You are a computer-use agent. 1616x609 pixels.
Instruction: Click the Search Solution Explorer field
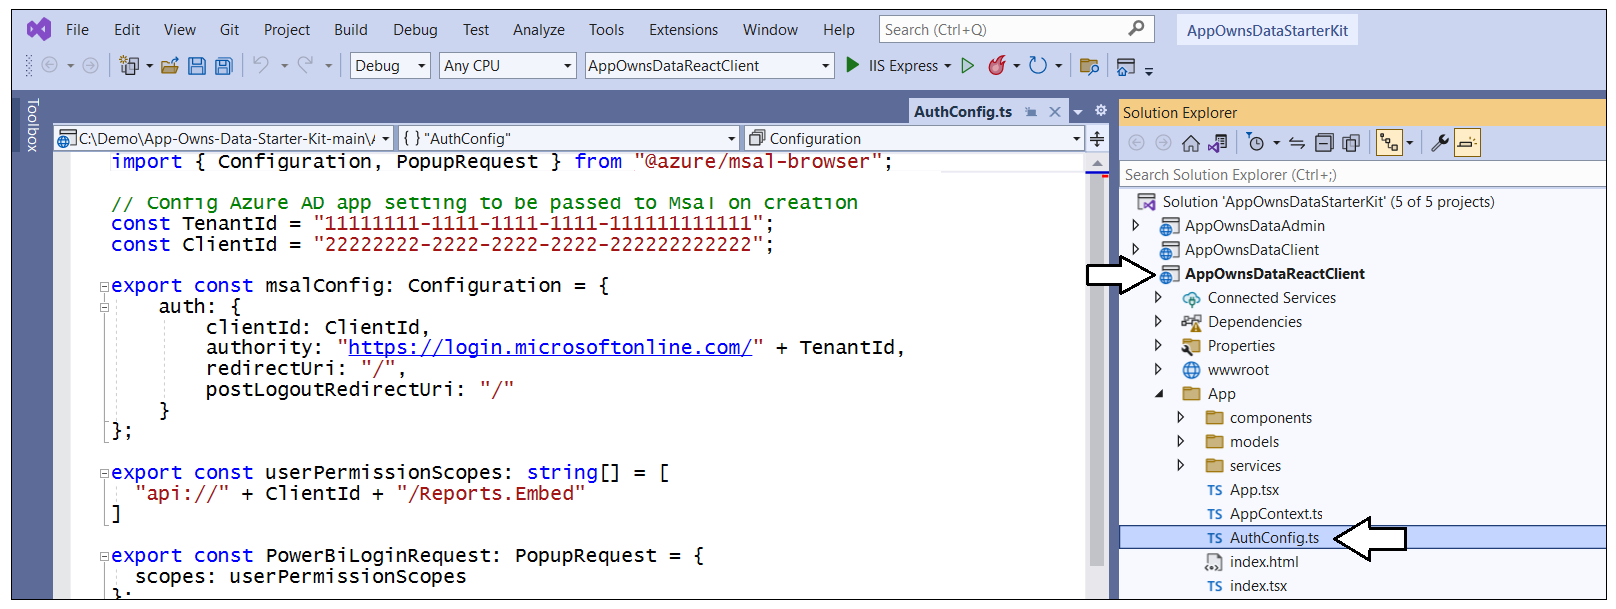click(1362, 175)
